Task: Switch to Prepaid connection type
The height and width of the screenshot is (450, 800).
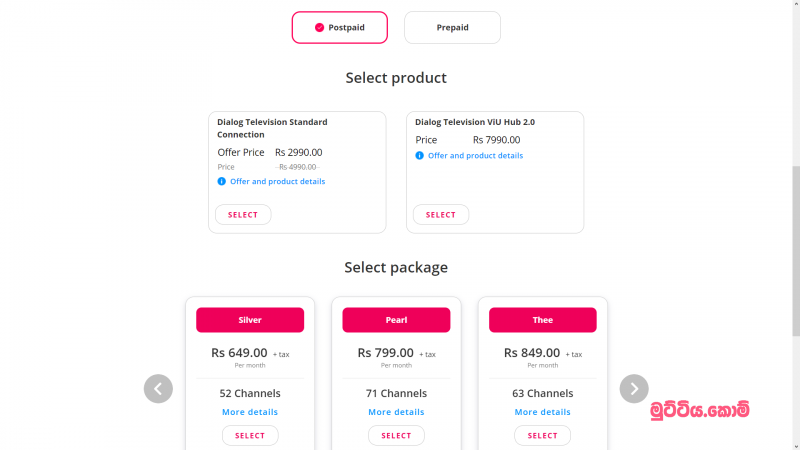Action: (x=453, y=28)
